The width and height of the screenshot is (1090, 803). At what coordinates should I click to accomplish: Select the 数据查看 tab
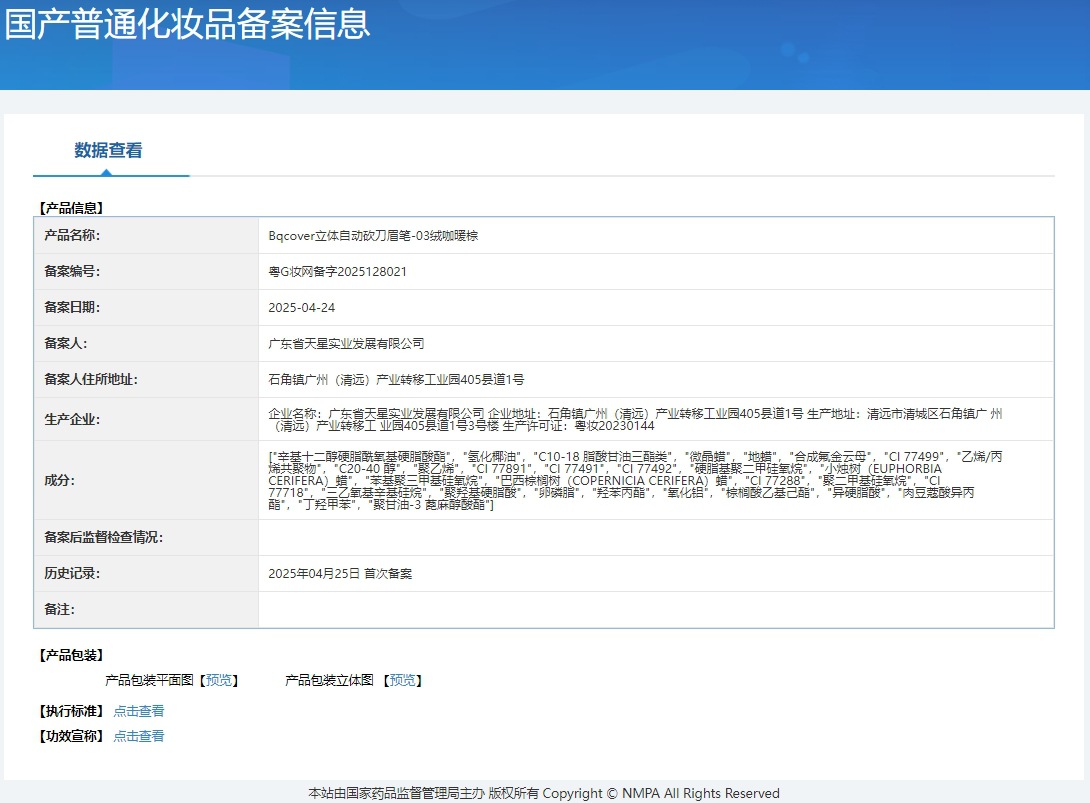(108, 150)
